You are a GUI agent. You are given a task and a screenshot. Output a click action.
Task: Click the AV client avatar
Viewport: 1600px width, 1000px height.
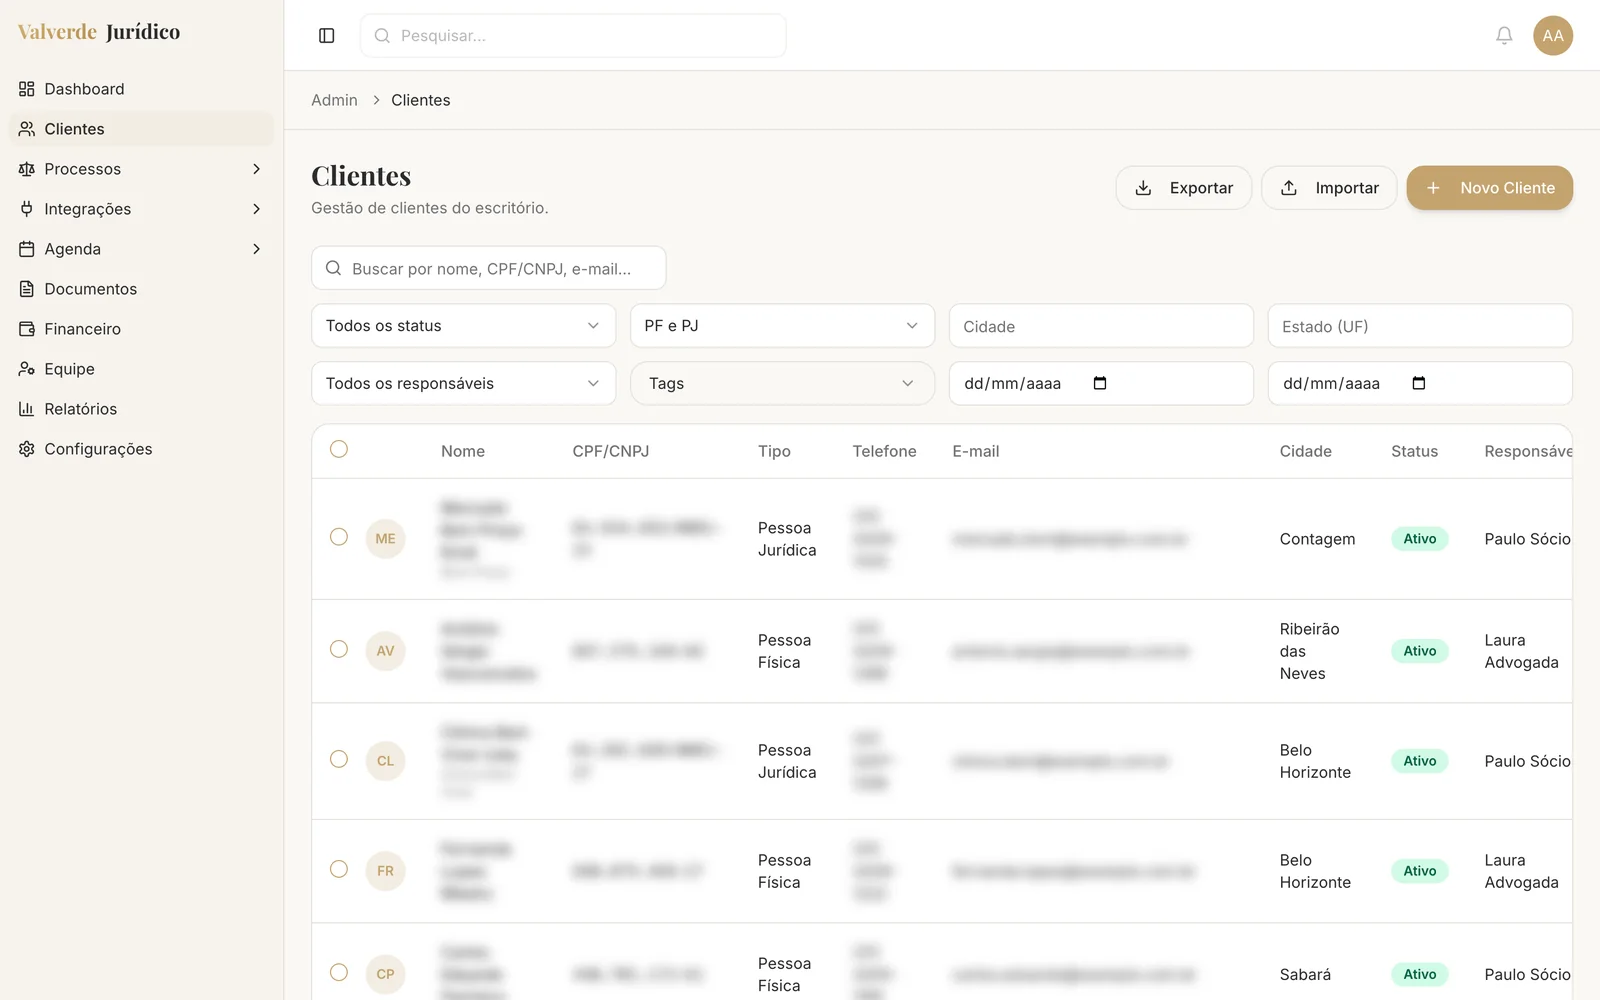(385, 651)
